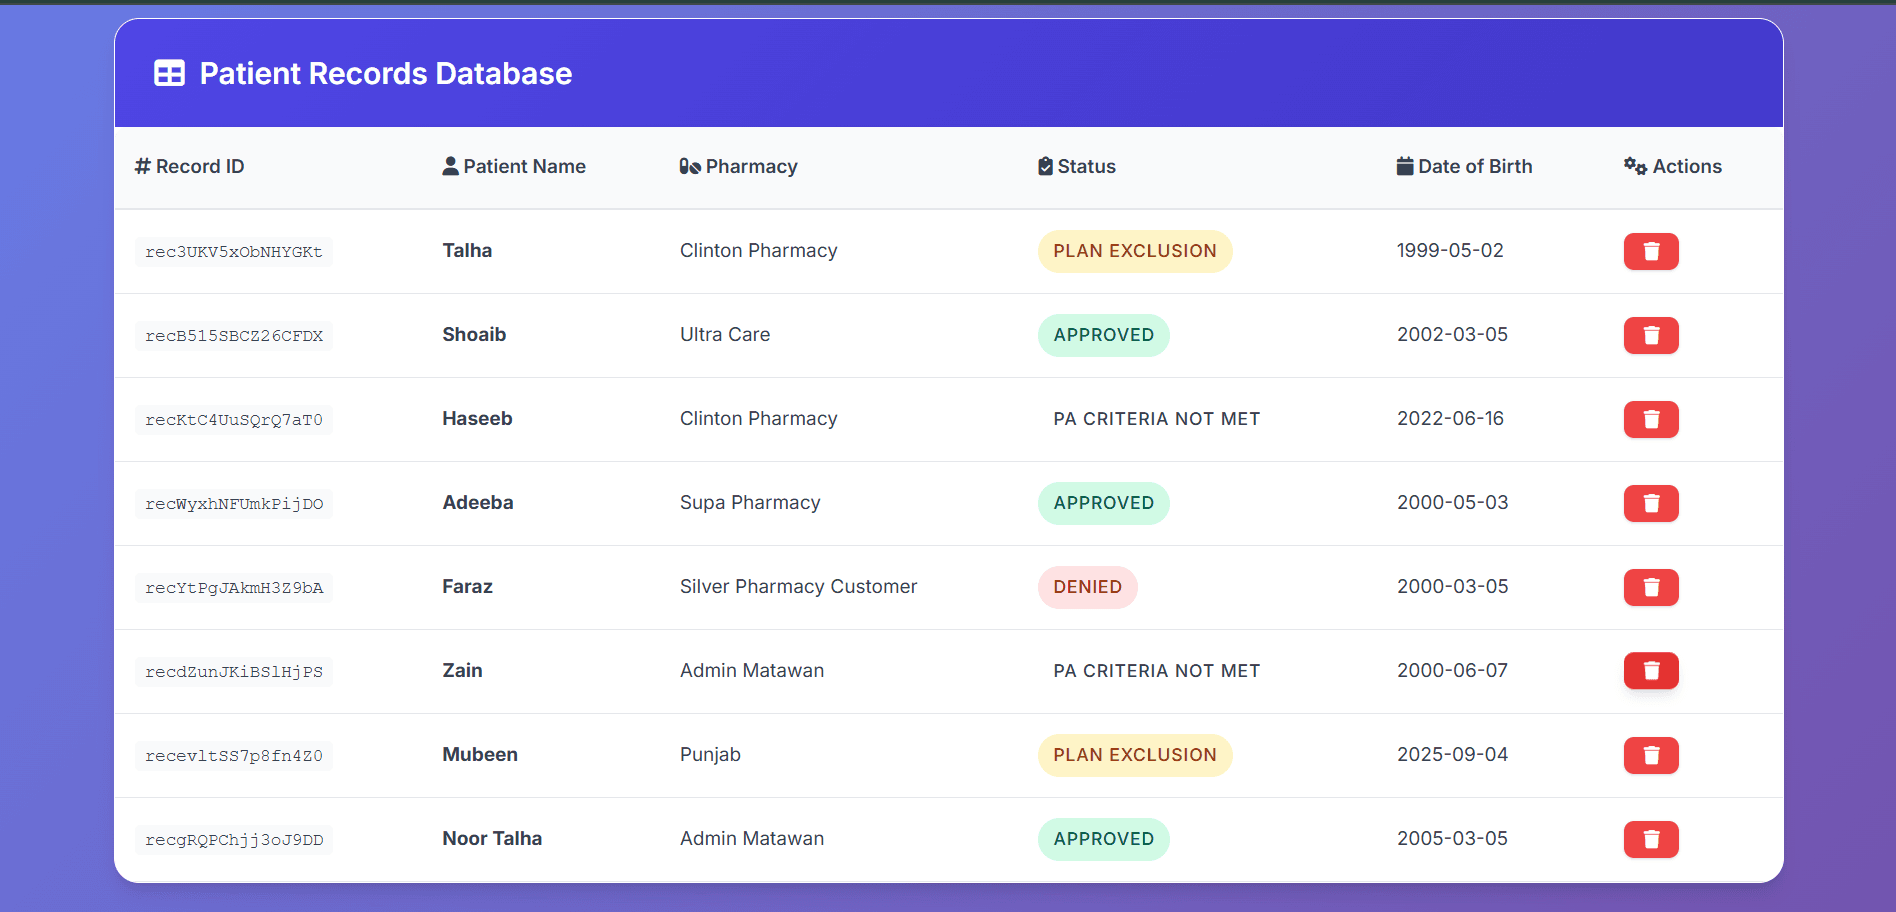Click patient name Haseeb
This screenshot has width=1896, height=912.
tap(477, 419)
